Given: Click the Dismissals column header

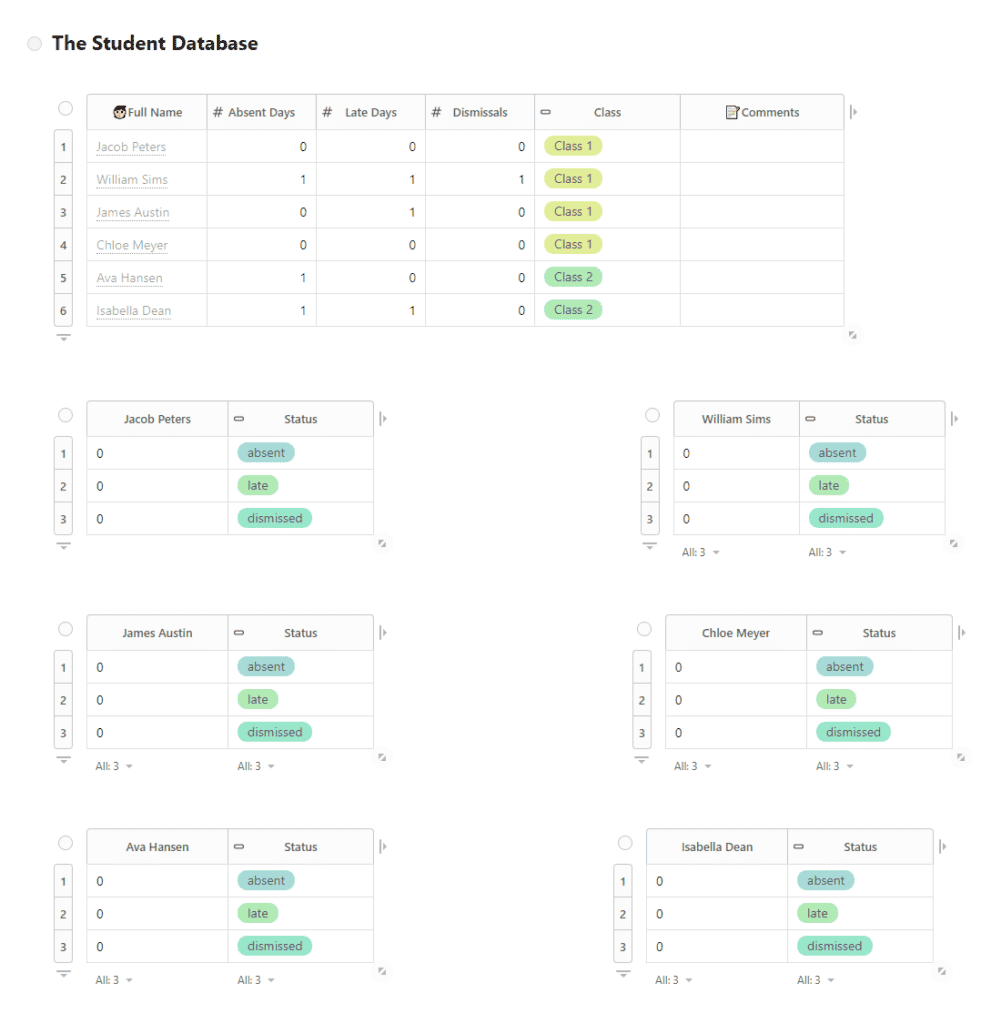Looking at the screenshot, I should tap(480, 113).
